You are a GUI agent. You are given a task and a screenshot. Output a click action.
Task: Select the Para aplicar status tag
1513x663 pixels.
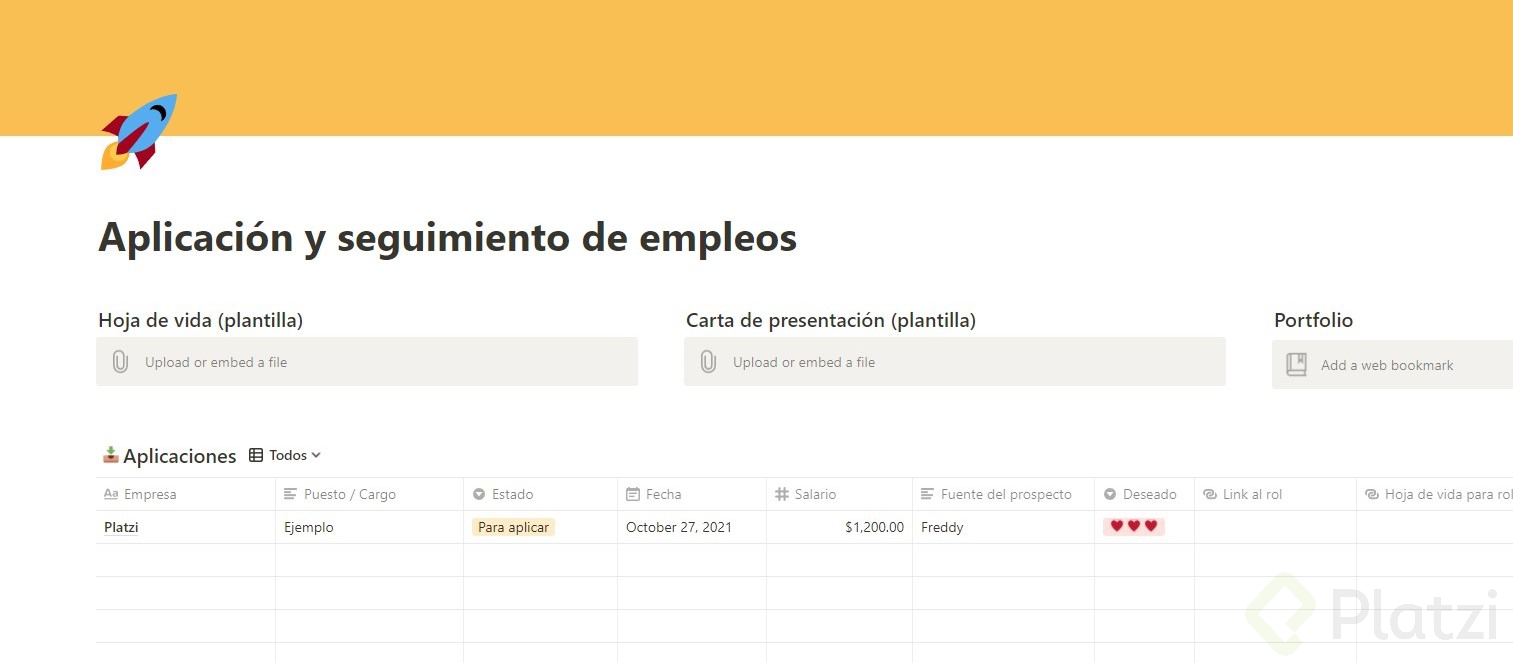coord(513,527)
